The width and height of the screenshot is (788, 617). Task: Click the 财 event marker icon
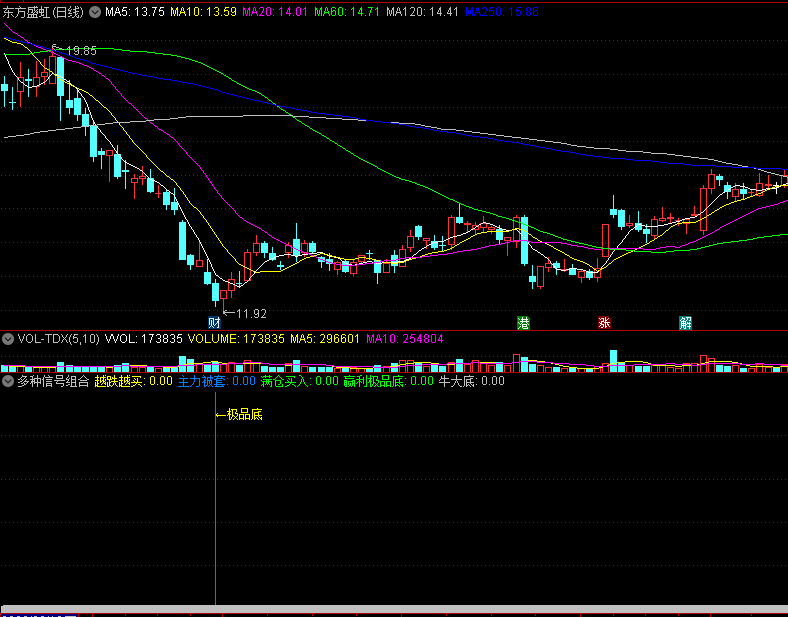pos(215,323)
